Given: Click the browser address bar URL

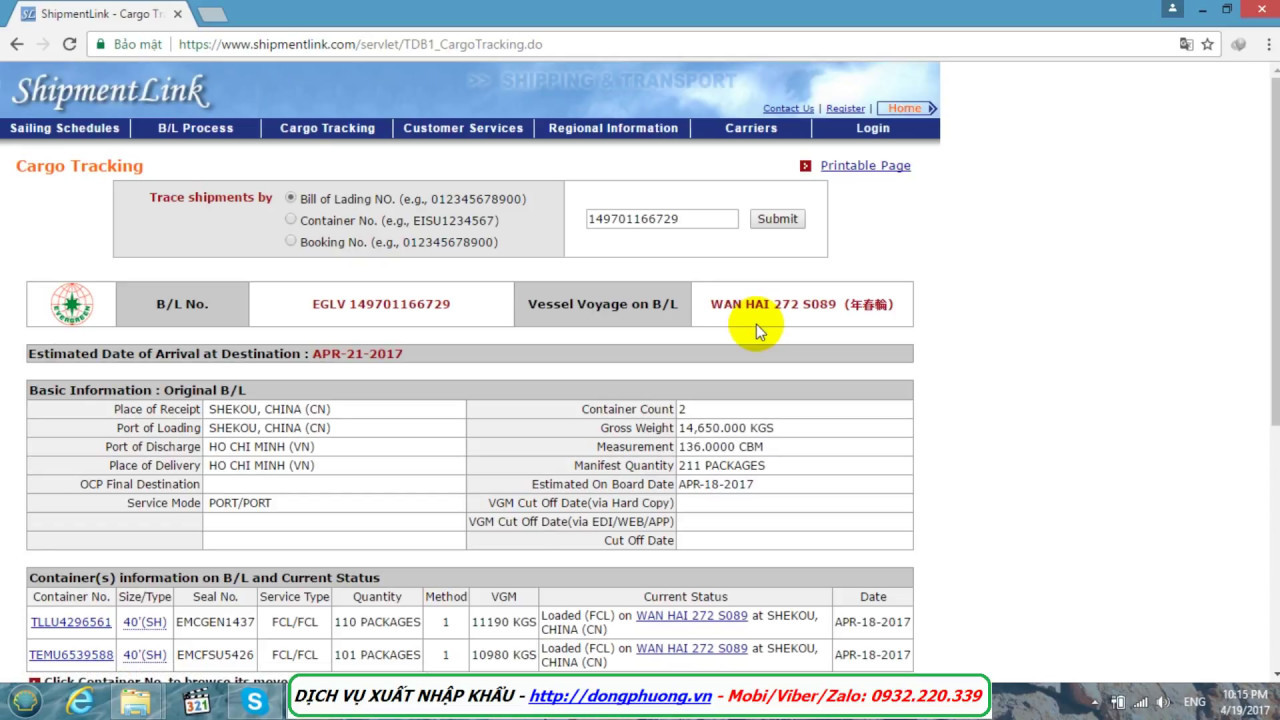Looking at the screenshot, I should click(360, 44).
